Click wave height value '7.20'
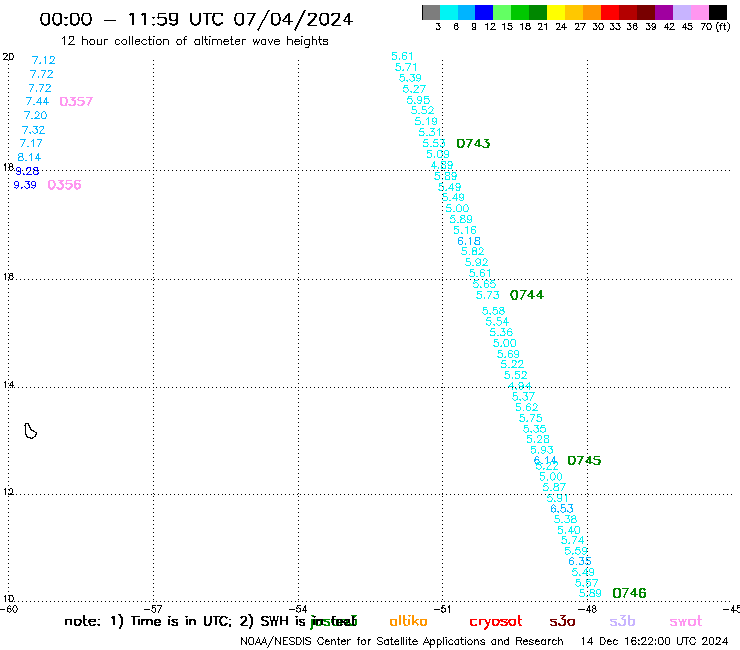 [35, 115]
